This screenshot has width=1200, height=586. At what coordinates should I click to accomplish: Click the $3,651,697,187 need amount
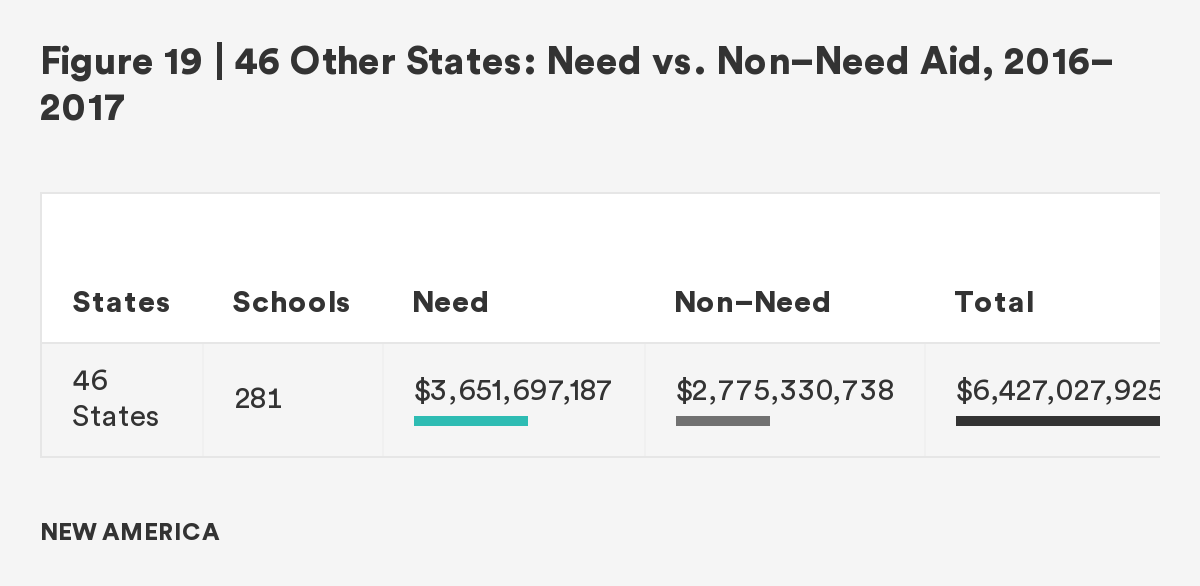[512, 389]
